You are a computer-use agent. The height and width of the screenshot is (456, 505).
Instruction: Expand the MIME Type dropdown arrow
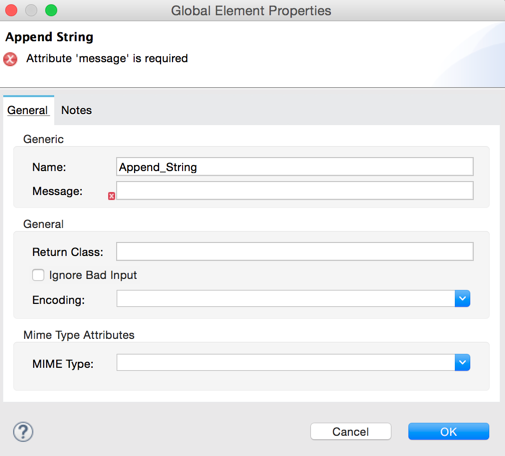click(x=462, y=362)
